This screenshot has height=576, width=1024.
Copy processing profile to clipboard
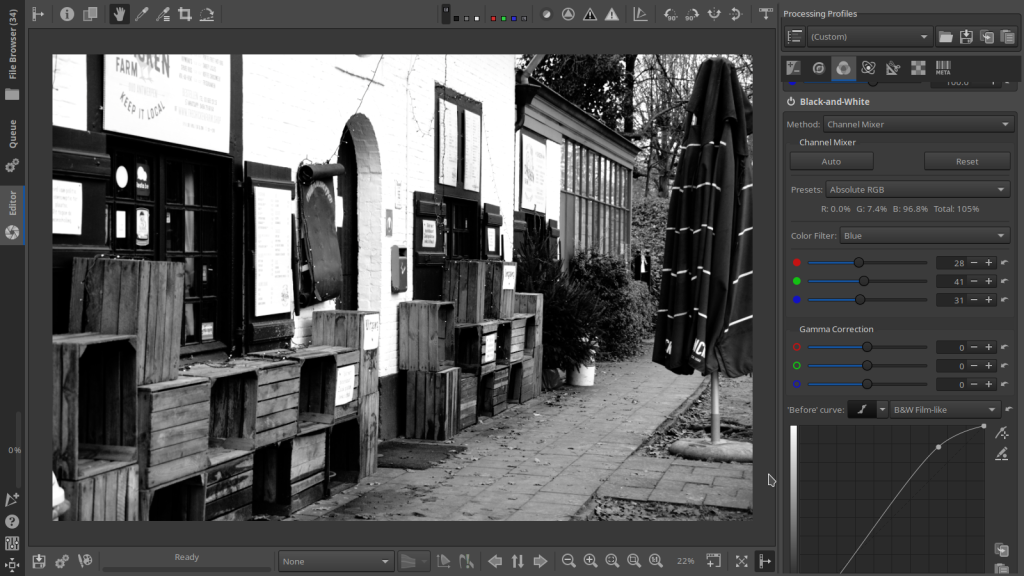pos(987,37)
